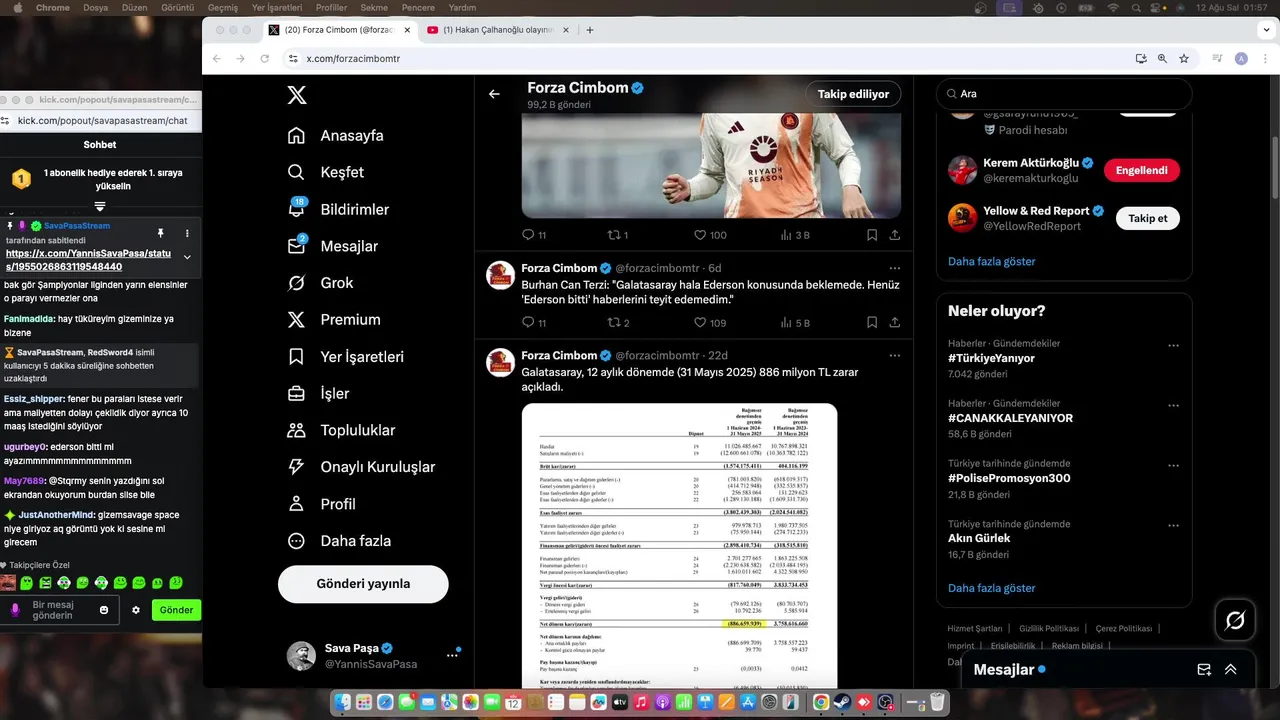Image resolution: width=1280 pixels, height=720 pixels.
Task: Bookmark this page with Chrome star
Action: coord(1184,59)
